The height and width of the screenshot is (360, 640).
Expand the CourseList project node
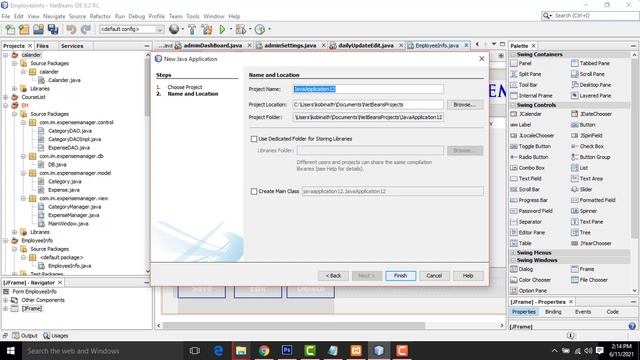pyautogui.click(x=6, y=97)
